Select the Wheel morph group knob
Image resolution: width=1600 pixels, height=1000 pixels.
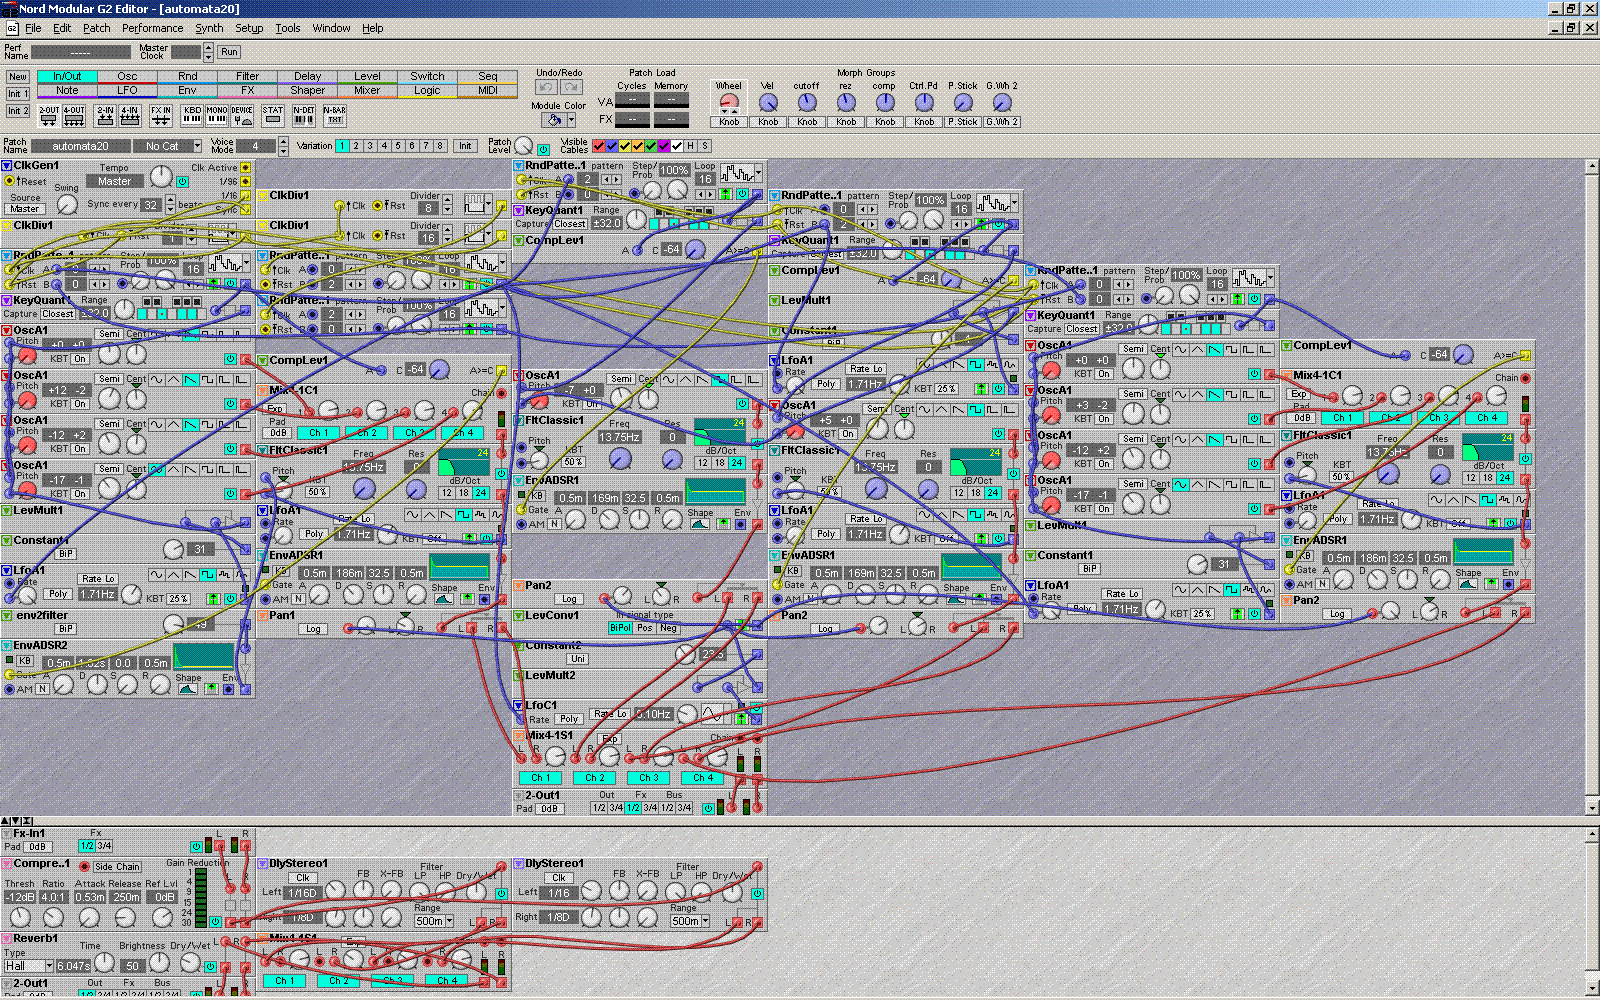[729, 102]
